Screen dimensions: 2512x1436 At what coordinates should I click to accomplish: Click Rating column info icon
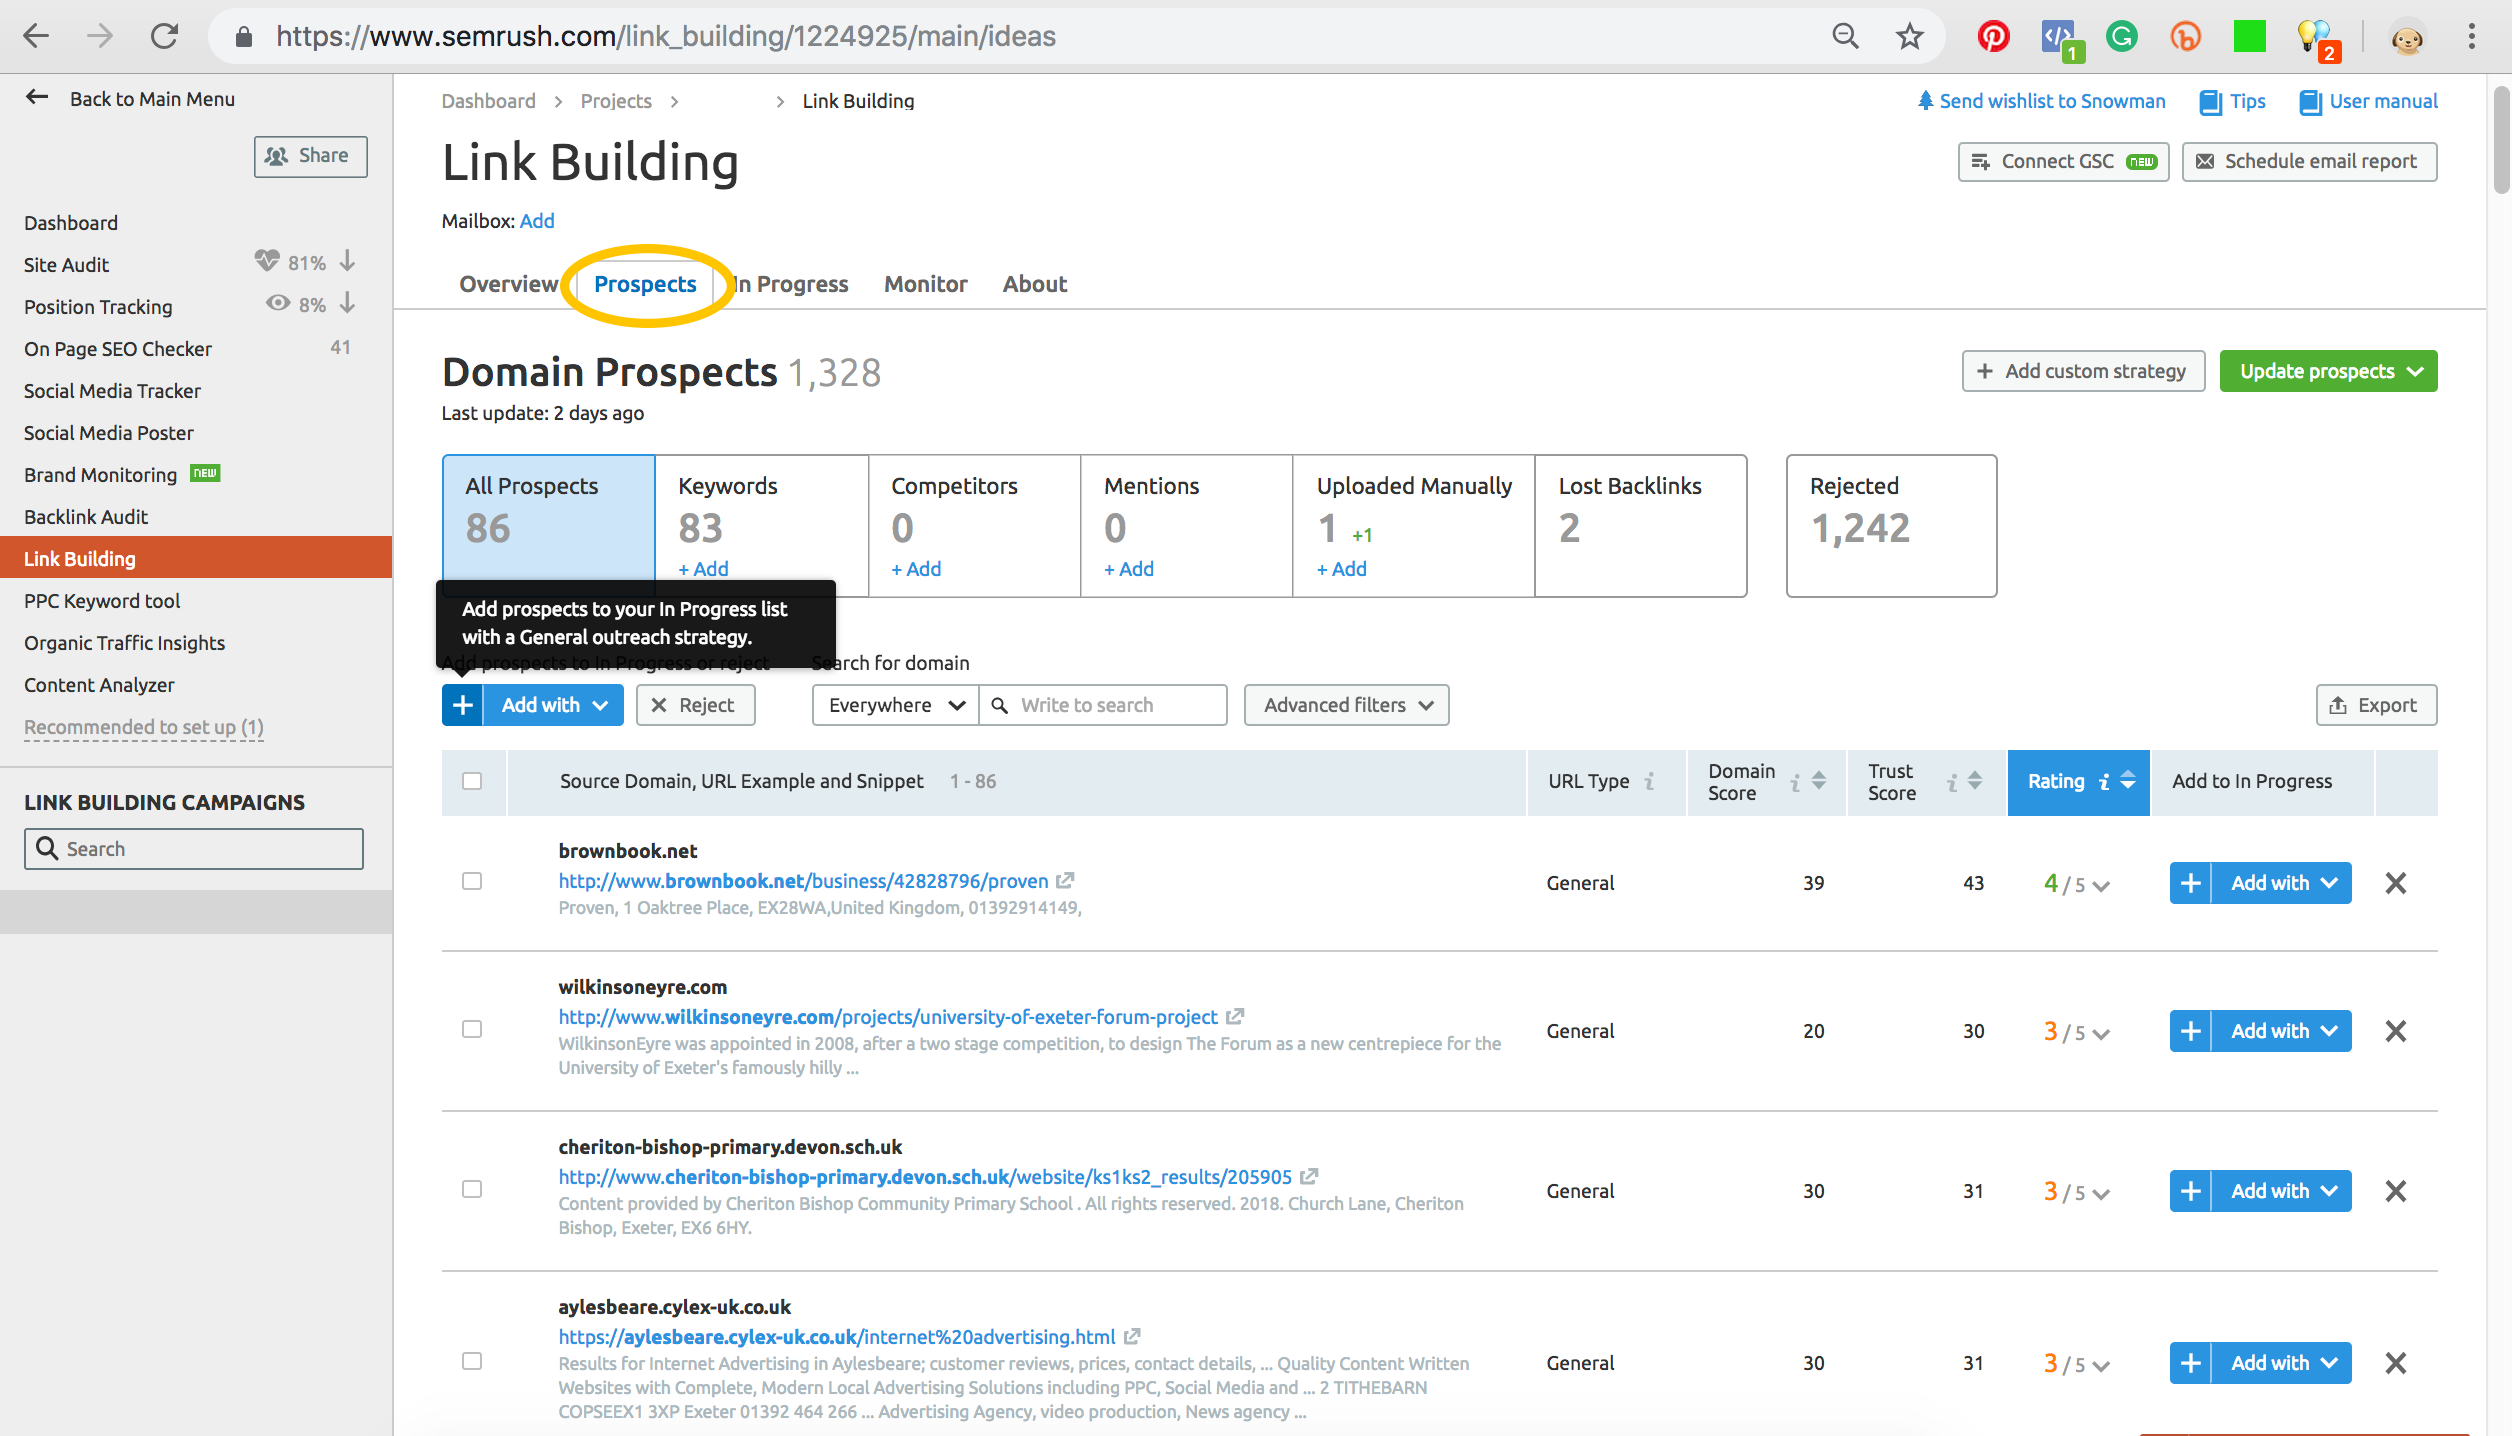click(2104, 782)
